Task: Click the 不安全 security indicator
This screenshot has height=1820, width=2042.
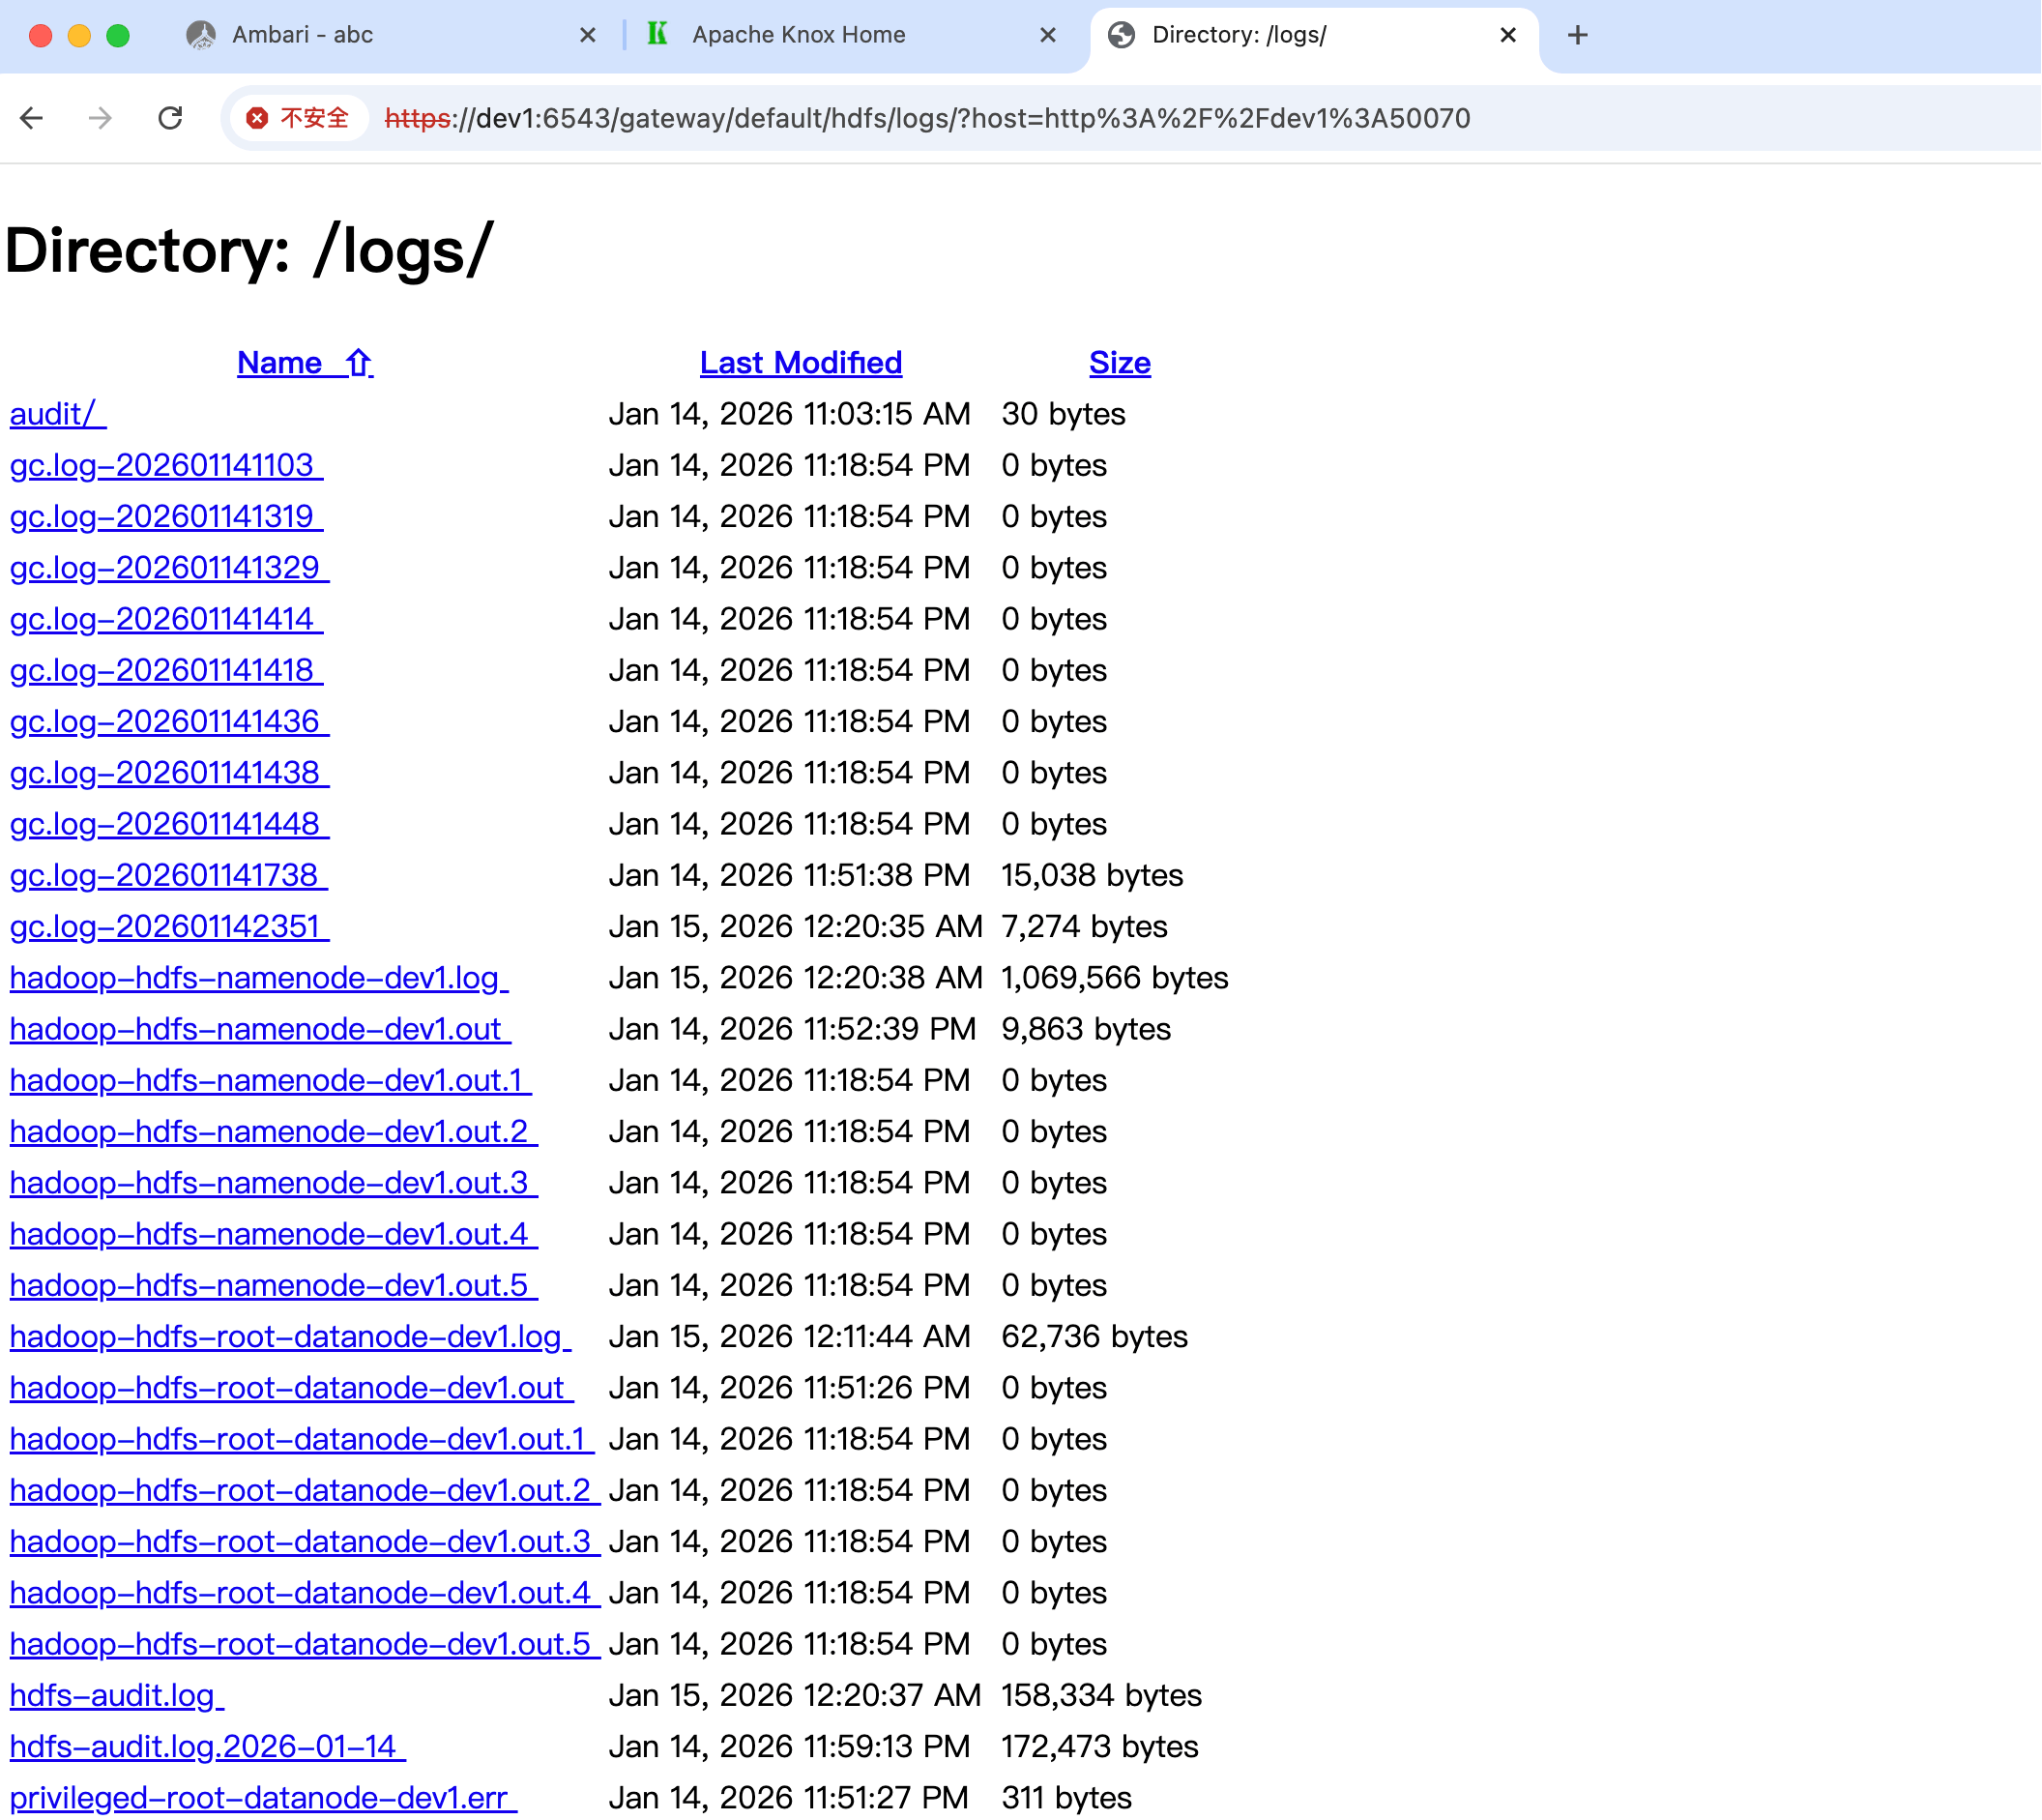Action: tap(298, 118)
